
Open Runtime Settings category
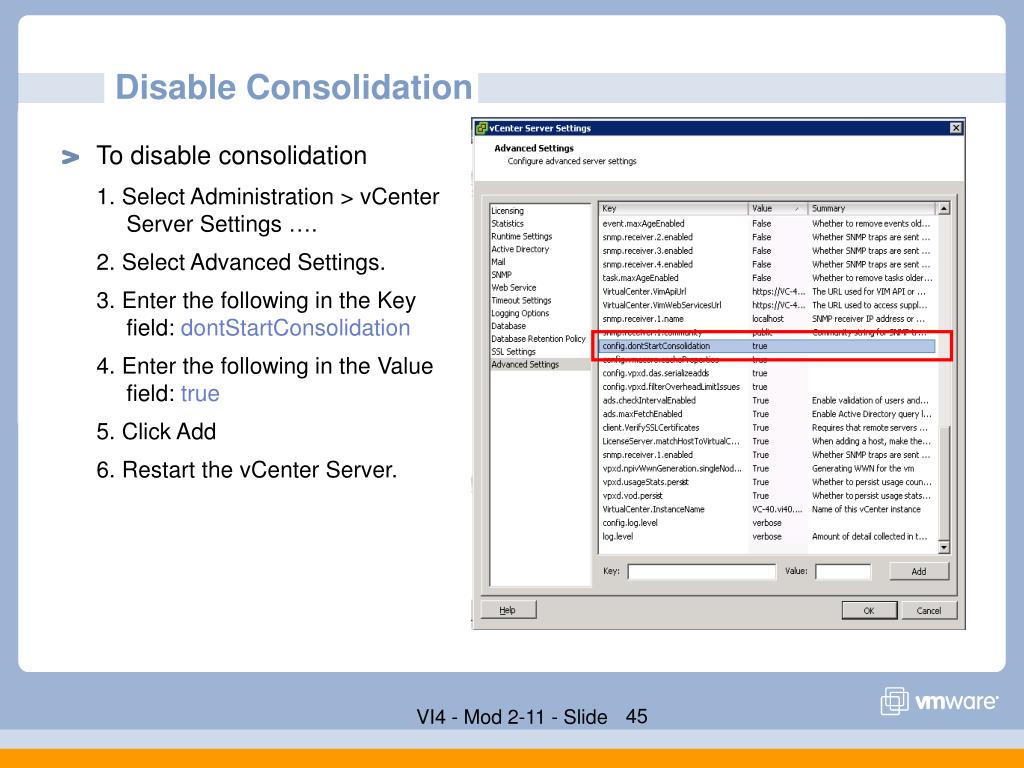click(x=522, y=236)
